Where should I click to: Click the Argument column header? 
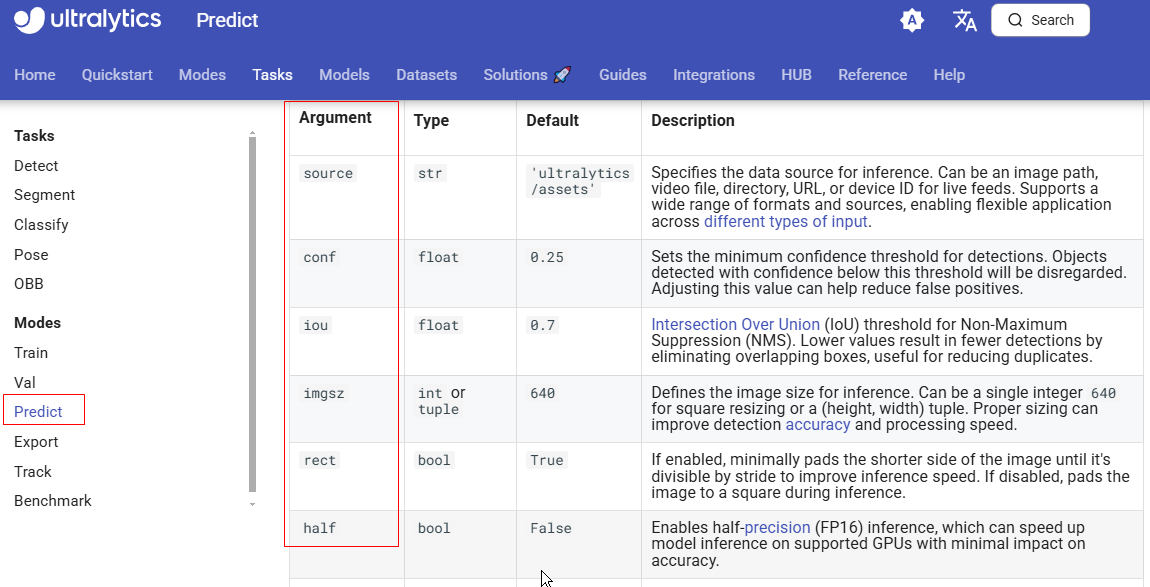tap(335, 117)
